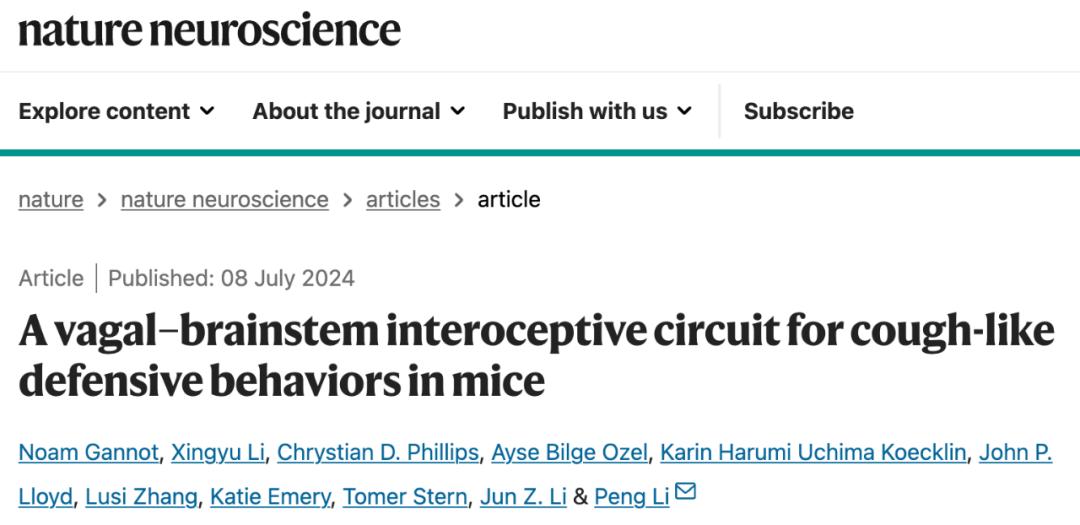Go to the nature breadcrumb link
This screenshot has width=1080, height=525.
click(x=51, y=199)
